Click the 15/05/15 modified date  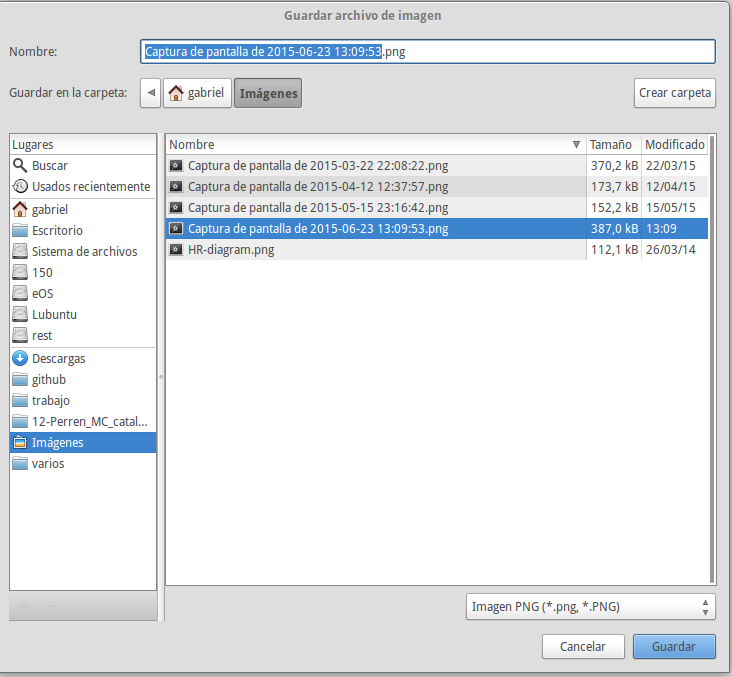click(671, 207)
